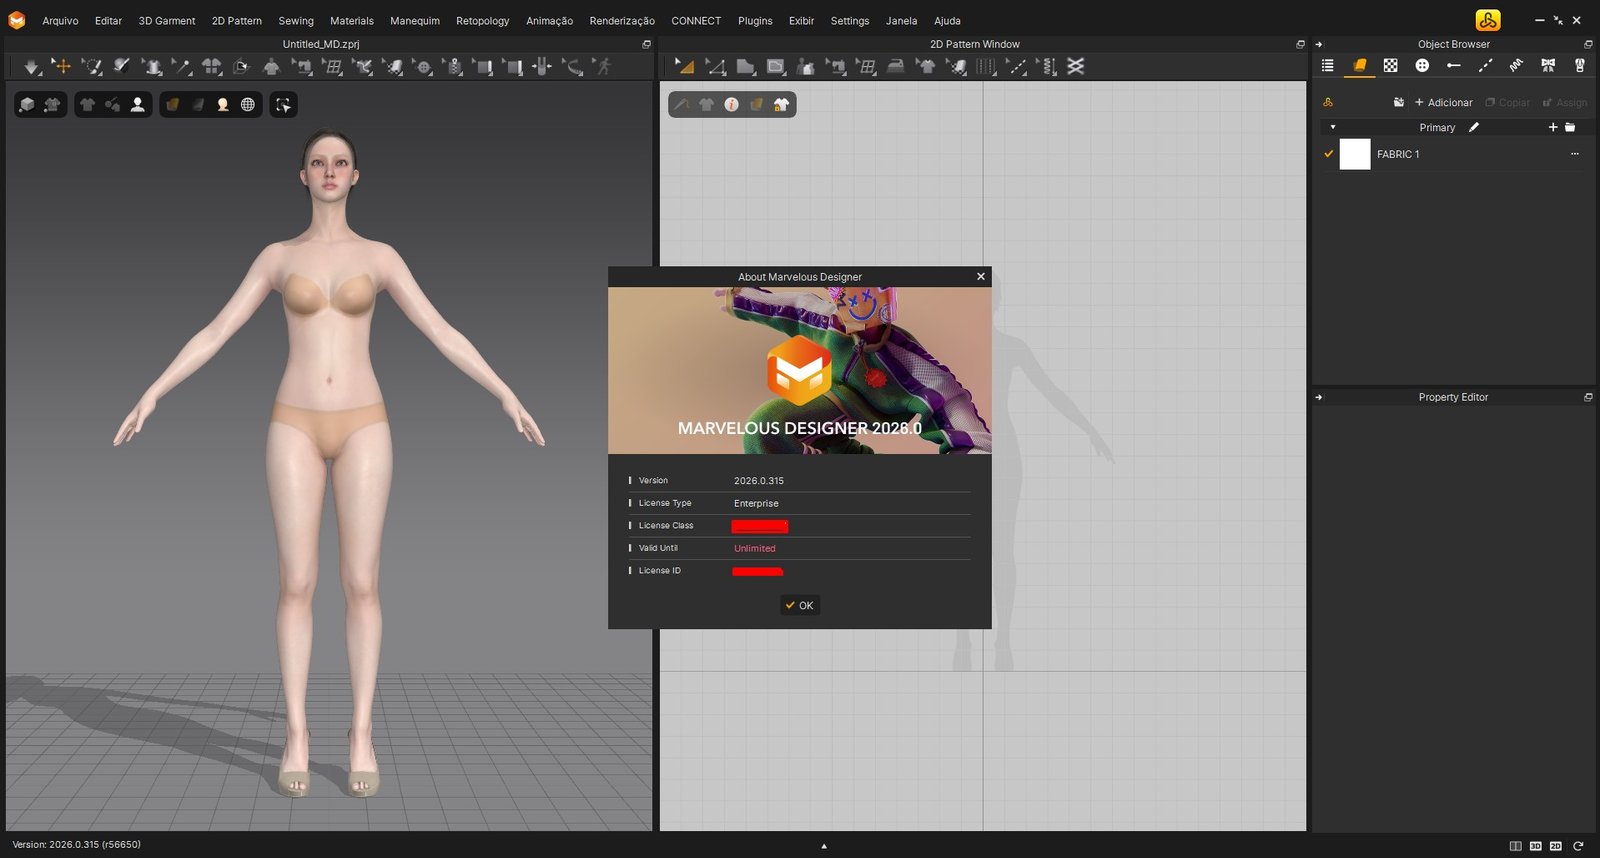This screenshot has height=858, width=1600.
Task: Select the Edit Curvature tool in 2D toolbar
Action: tap(716, 66)
